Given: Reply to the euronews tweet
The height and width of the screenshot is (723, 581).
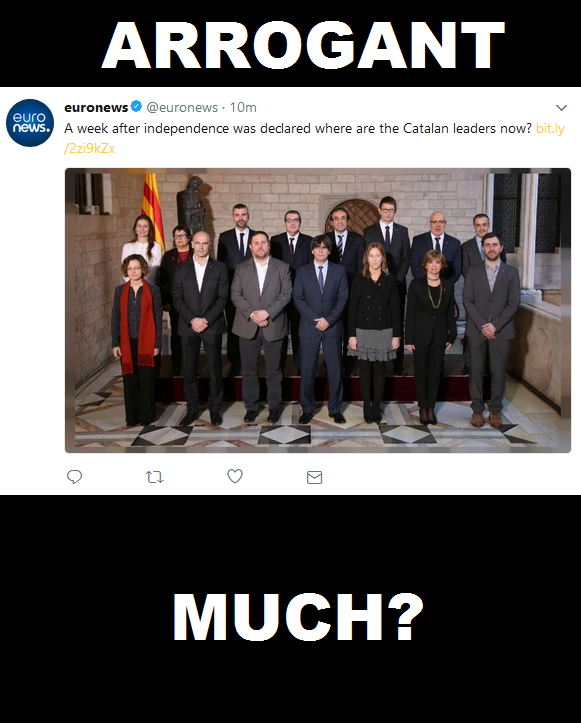Looking at the screenshot, I should click(x=74, y=476).
